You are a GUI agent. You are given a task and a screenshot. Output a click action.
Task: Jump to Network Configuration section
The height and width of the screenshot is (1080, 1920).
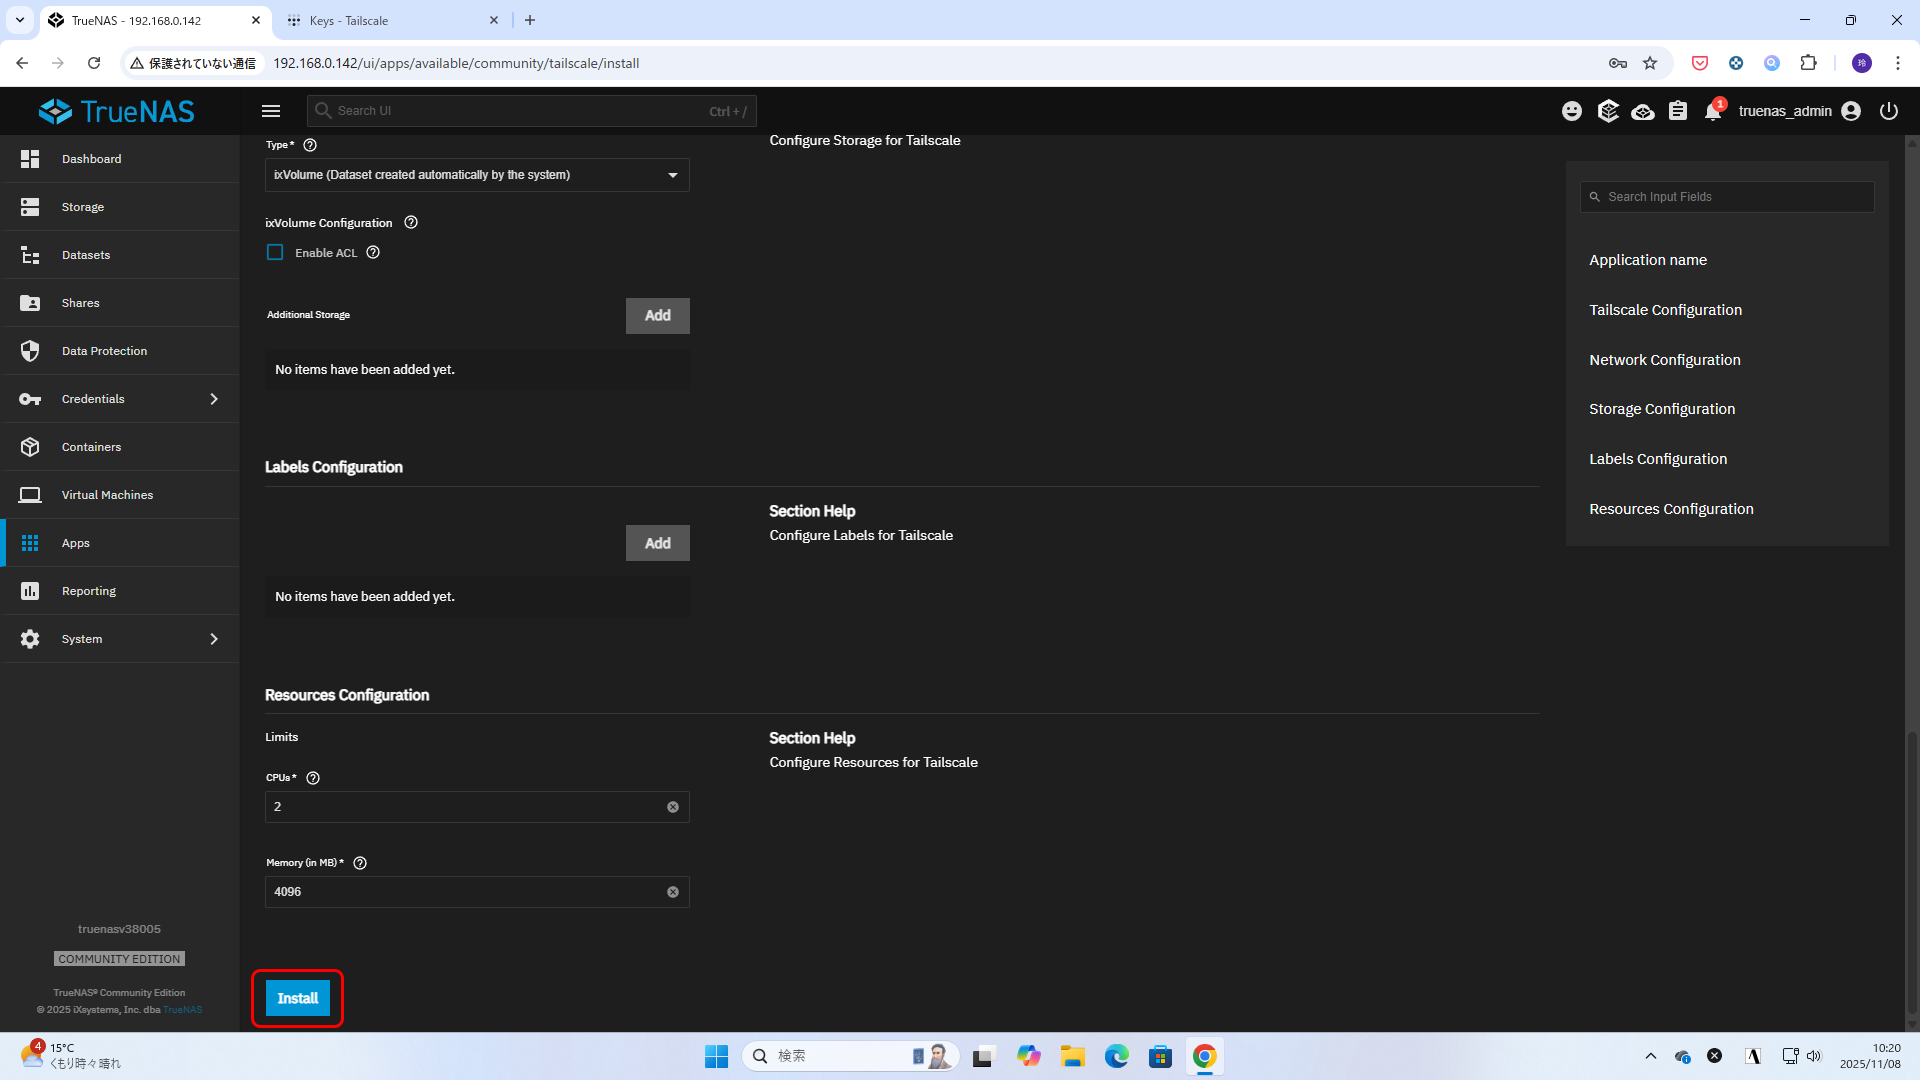pos(1664,360)
